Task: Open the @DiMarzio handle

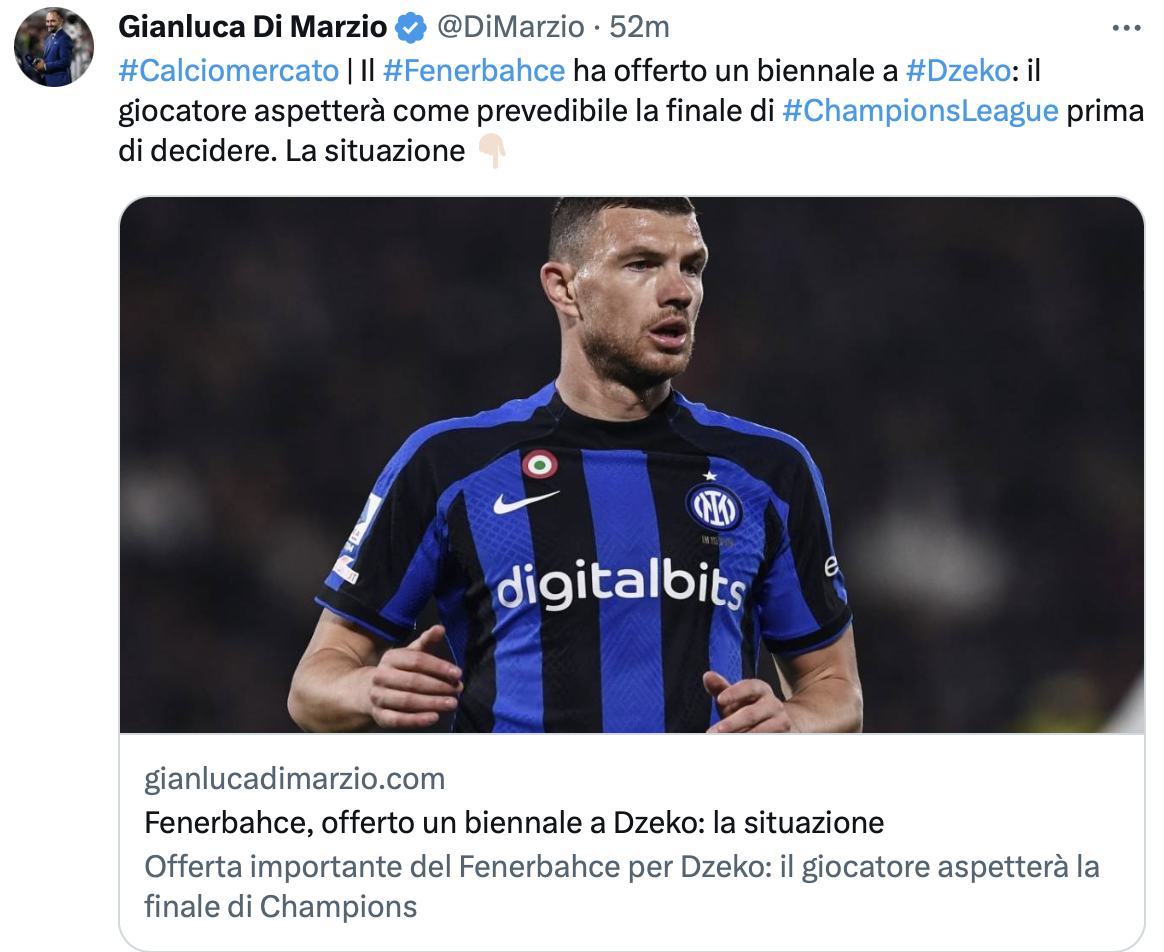Action: coord(510,27)
